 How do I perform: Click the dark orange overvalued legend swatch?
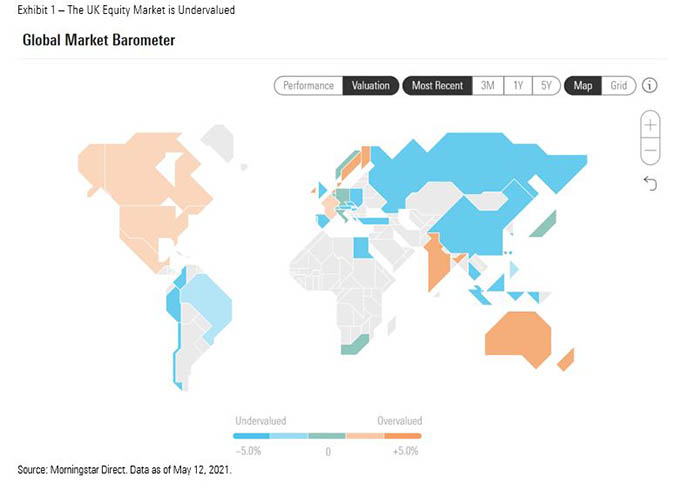click(403, 436)
